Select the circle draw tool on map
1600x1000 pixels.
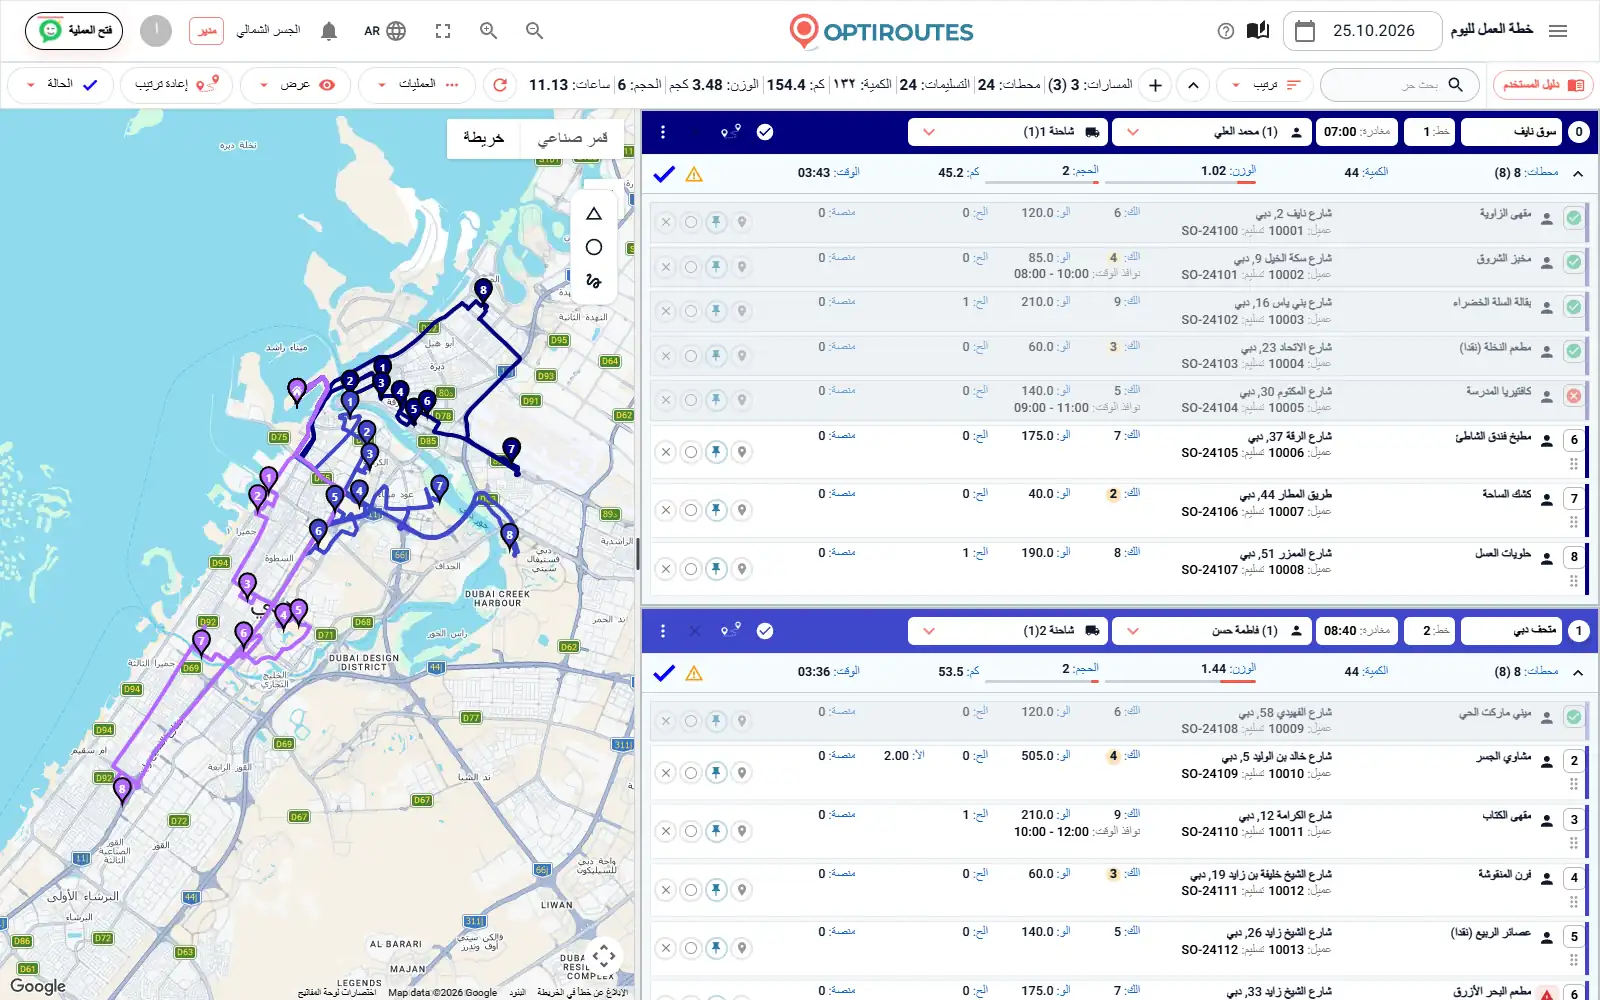pyautogui.click(x=594, y=247)
